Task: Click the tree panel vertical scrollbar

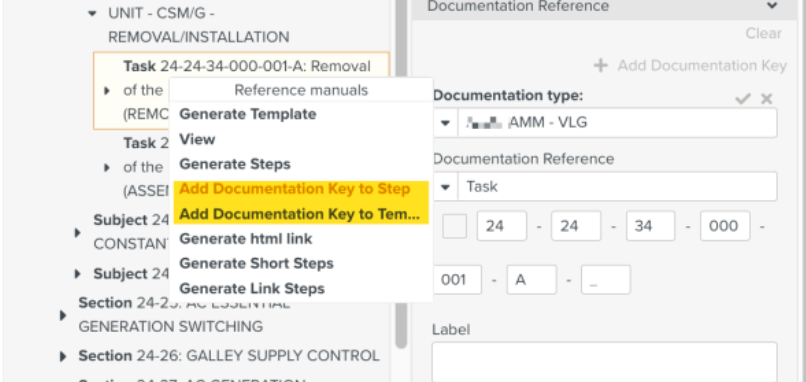Action: point(401,175)
